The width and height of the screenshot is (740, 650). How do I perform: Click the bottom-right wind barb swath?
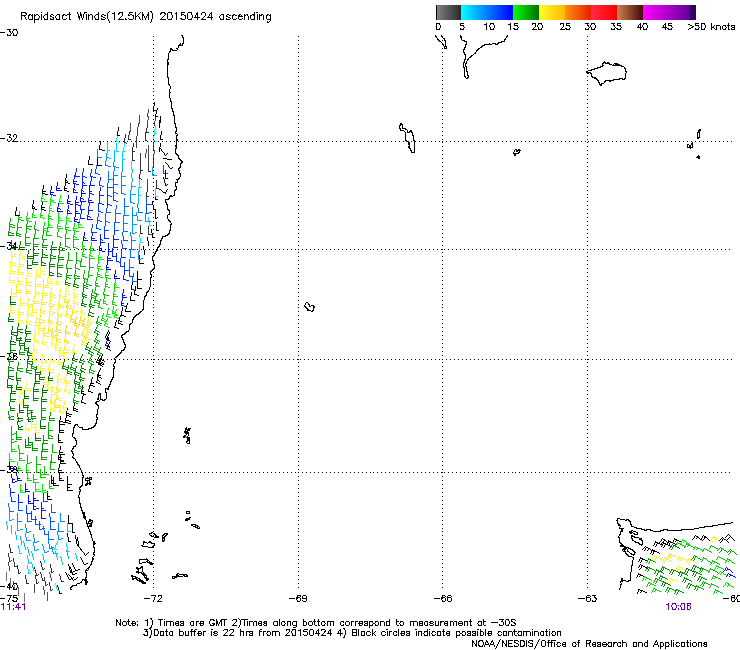coord(685,564)
